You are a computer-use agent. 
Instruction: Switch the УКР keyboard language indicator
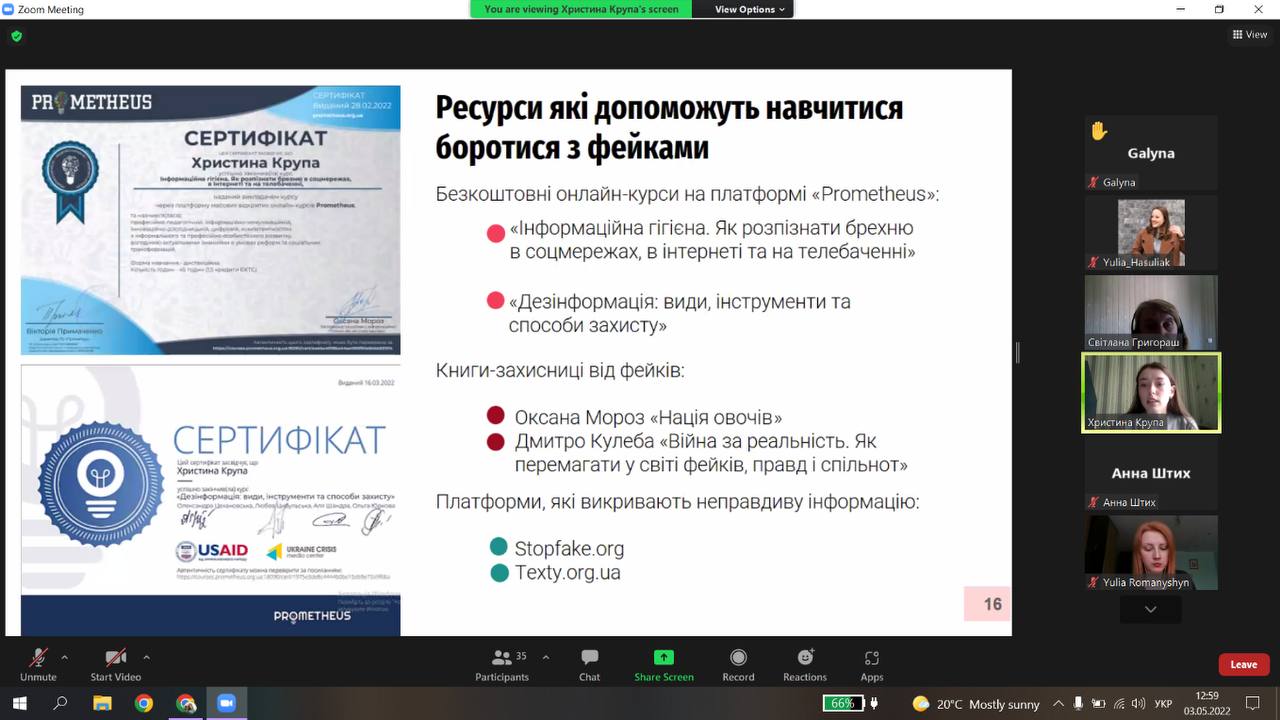[x=1163, y=704]
